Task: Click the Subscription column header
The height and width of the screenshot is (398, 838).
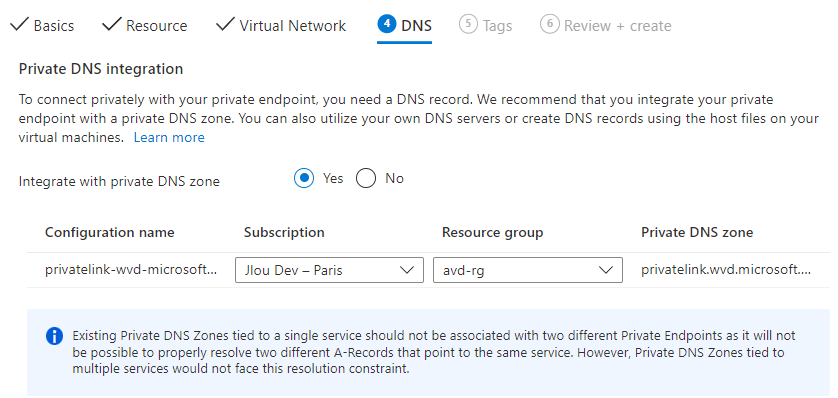Action: (284, 233)
